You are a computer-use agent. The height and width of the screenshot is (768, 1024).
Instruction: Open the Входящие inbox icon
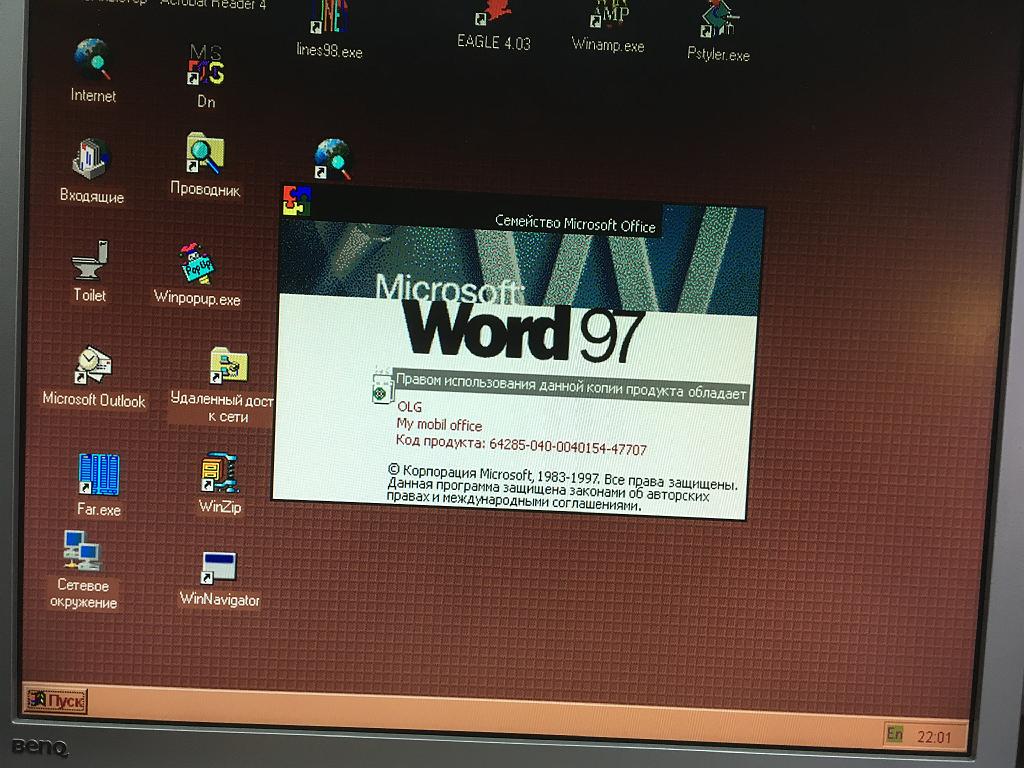[92, 160]
